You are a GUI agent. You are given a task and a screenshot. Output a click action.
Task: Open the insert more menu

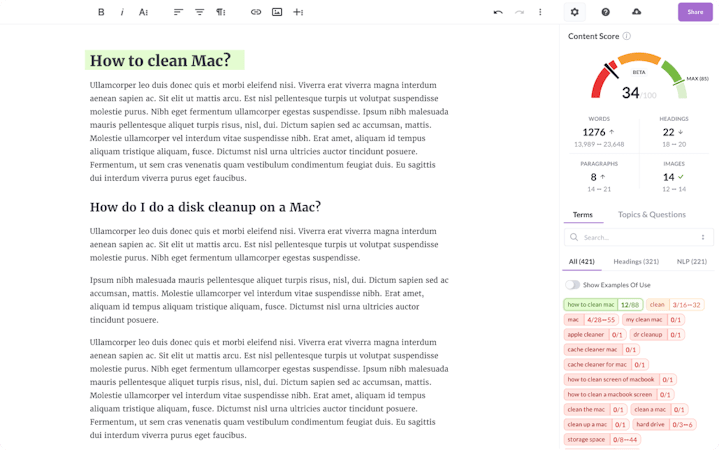tap(299, 12)
